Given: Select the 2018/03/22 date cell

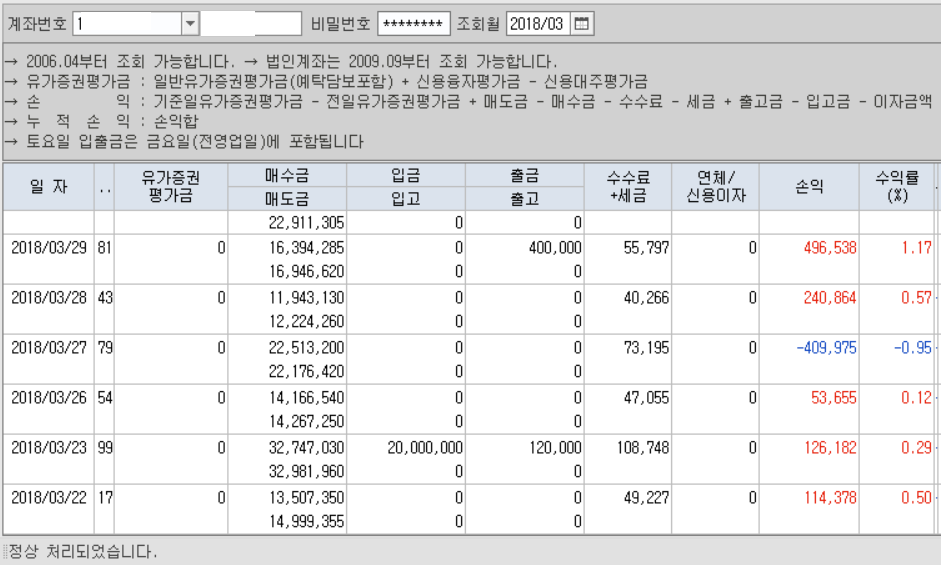Looking at the screenshot, I should (49, 497).
